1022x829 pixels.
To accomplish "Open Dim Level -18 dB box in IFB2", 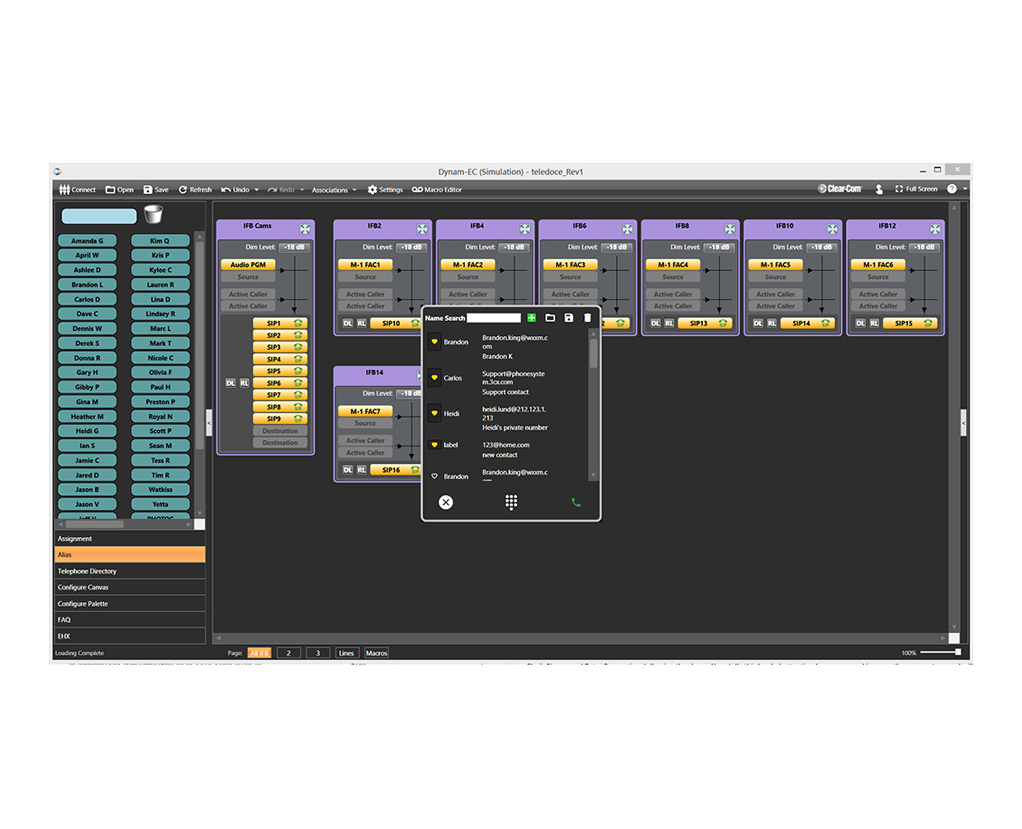I will click(412, 248).
